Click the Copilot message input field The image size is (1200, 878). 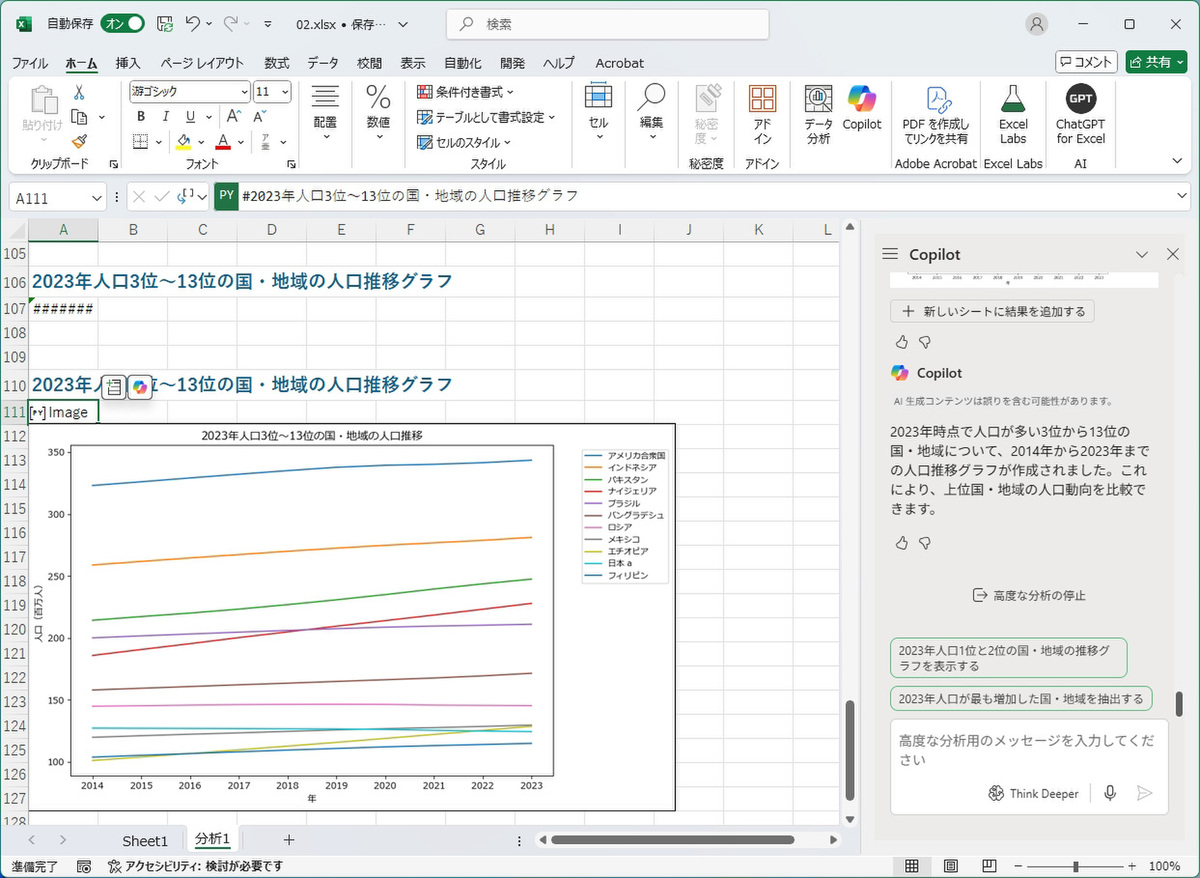pyautogui.click(x=1028, y=750)
